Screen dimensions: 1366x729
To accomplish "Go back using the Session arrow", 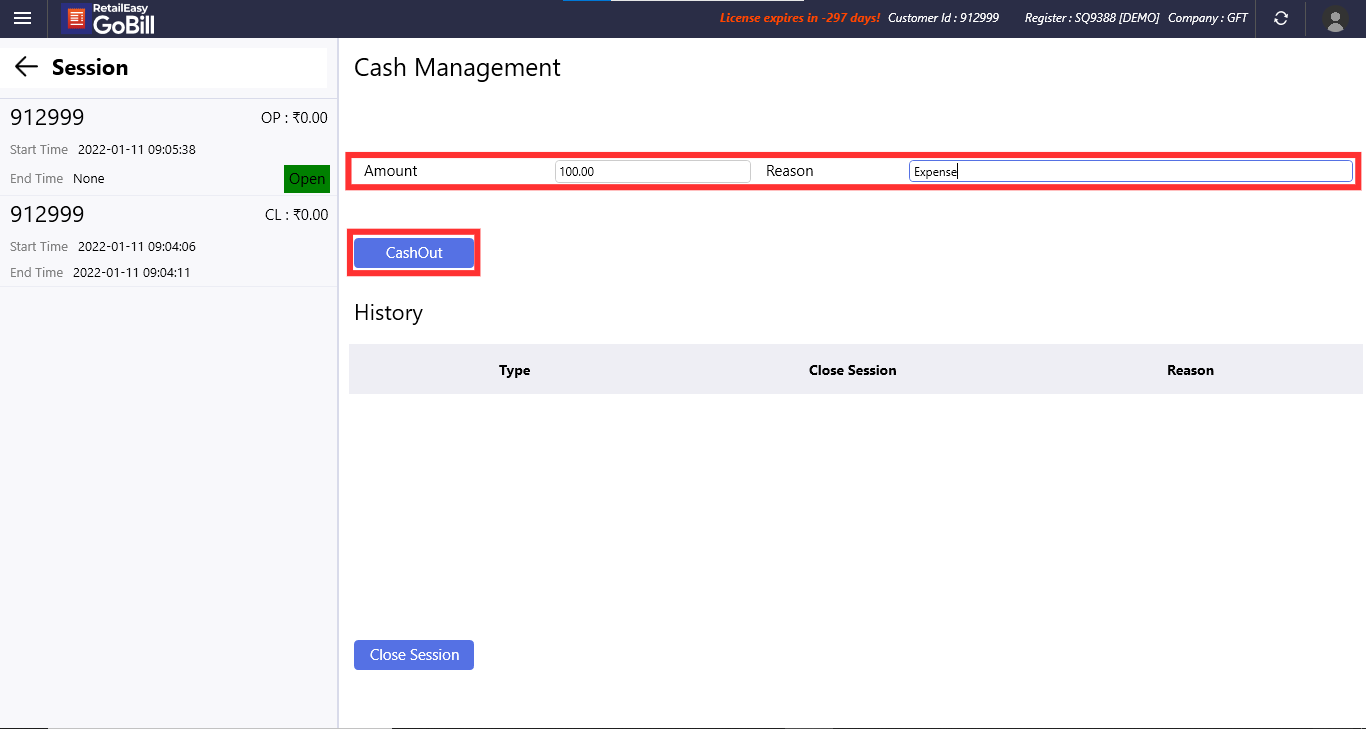I will [x=26, y=67].
